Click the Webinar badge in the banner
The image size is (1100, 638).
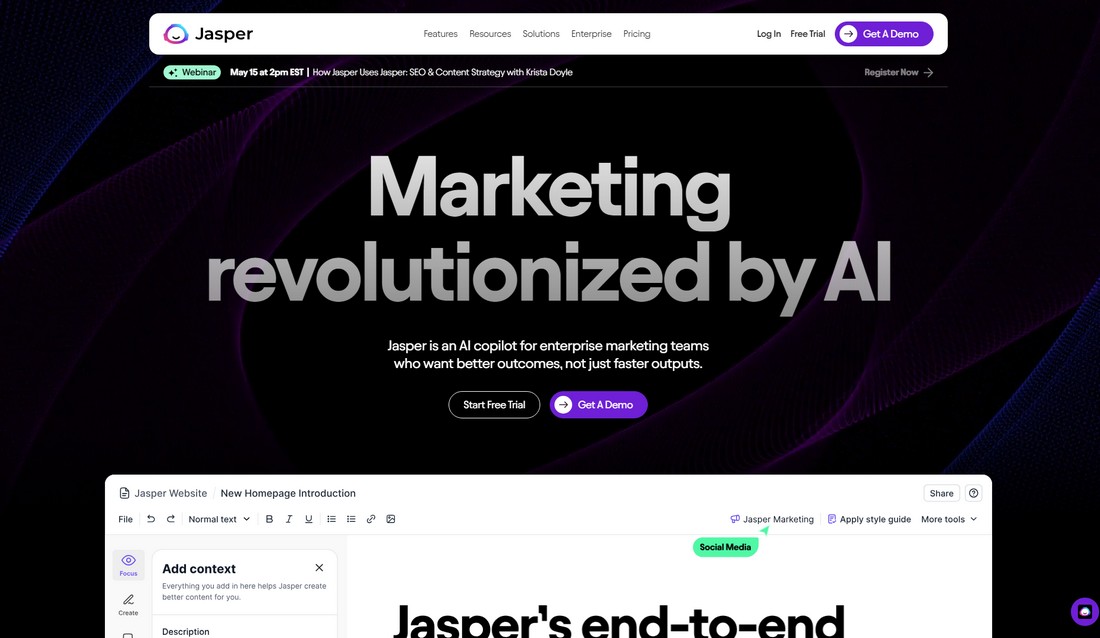[x=192, y=72]
